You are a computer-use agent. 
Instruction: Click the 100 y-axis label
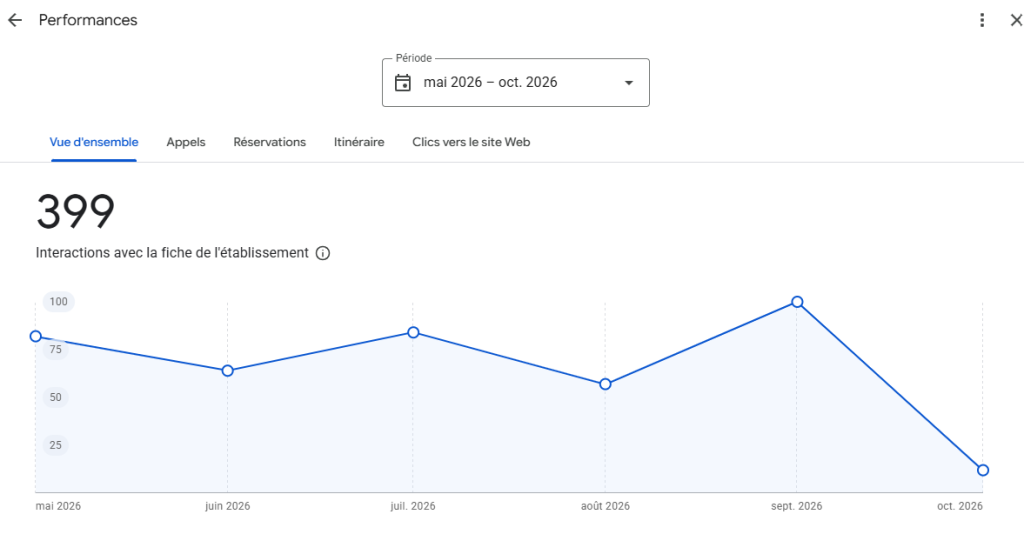click(59, 302)
